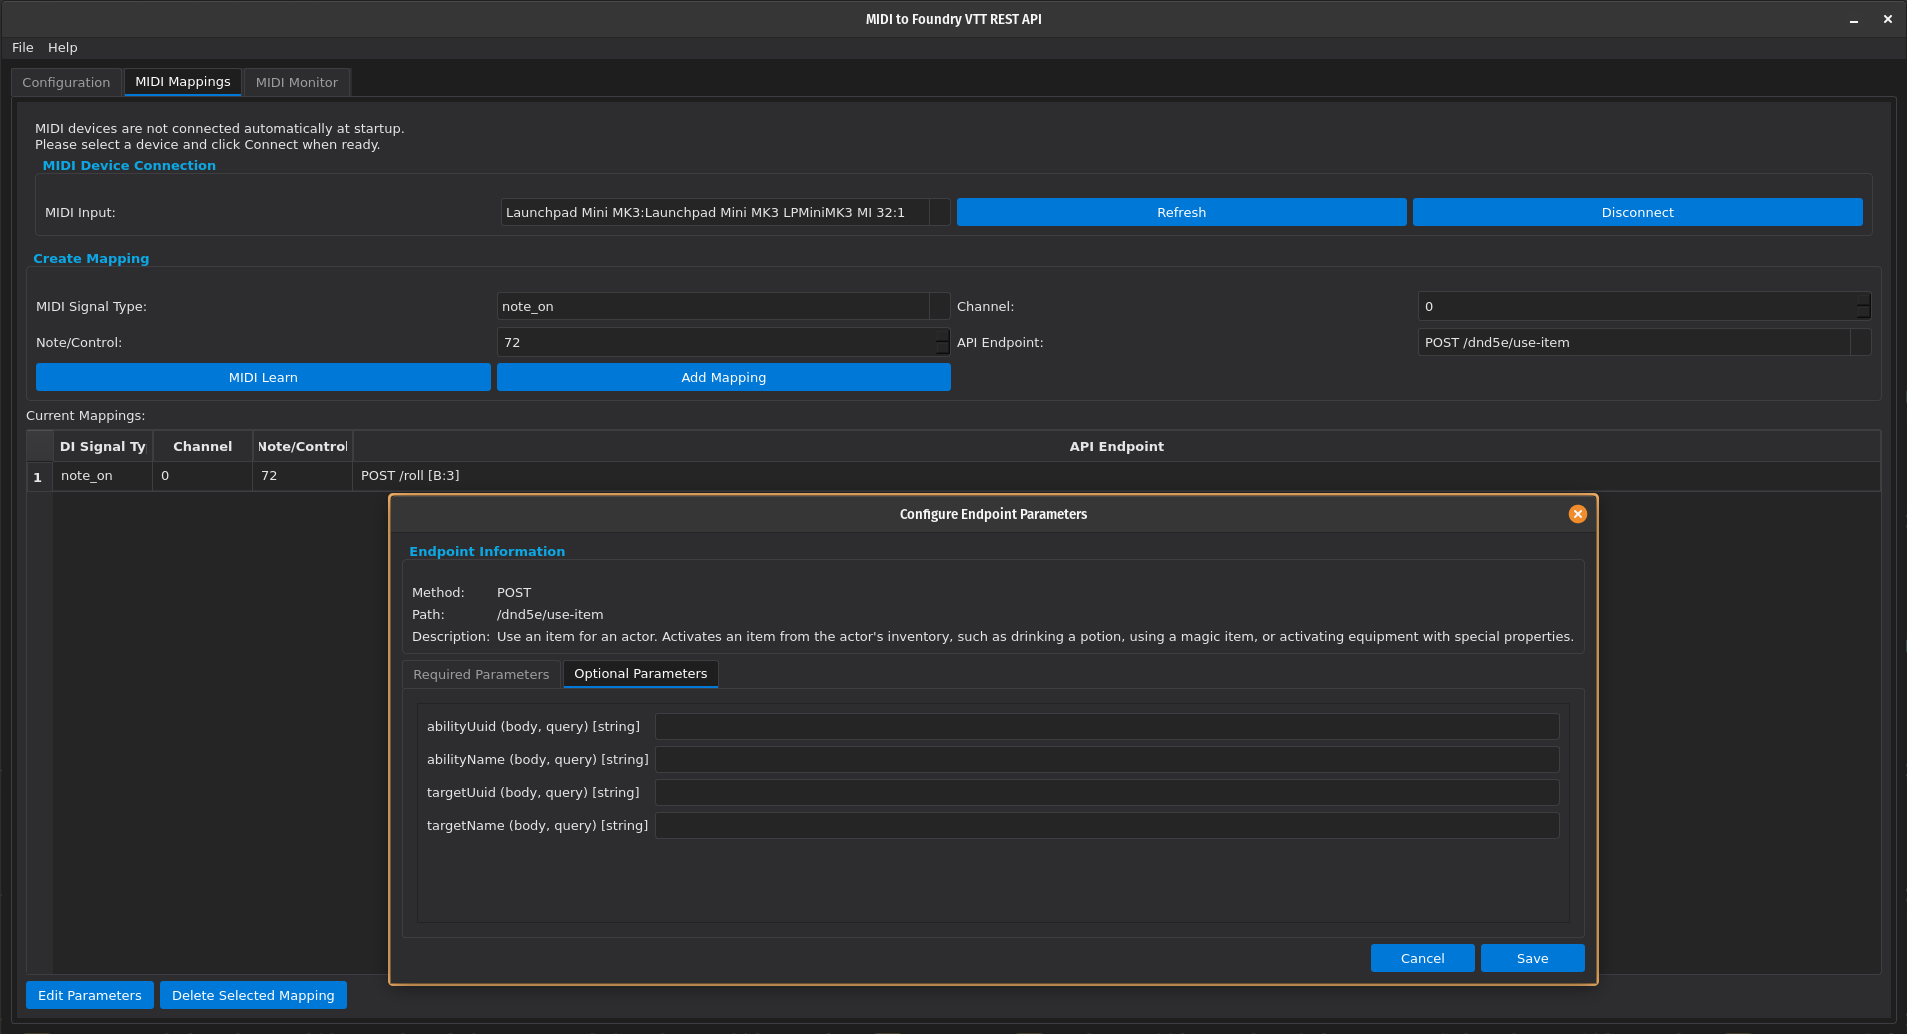This screenshot has height=1034, width=1907.
Task: Click the Note/Control spinner up arrow
Action: pyautogui.click(x=939, y=336)
